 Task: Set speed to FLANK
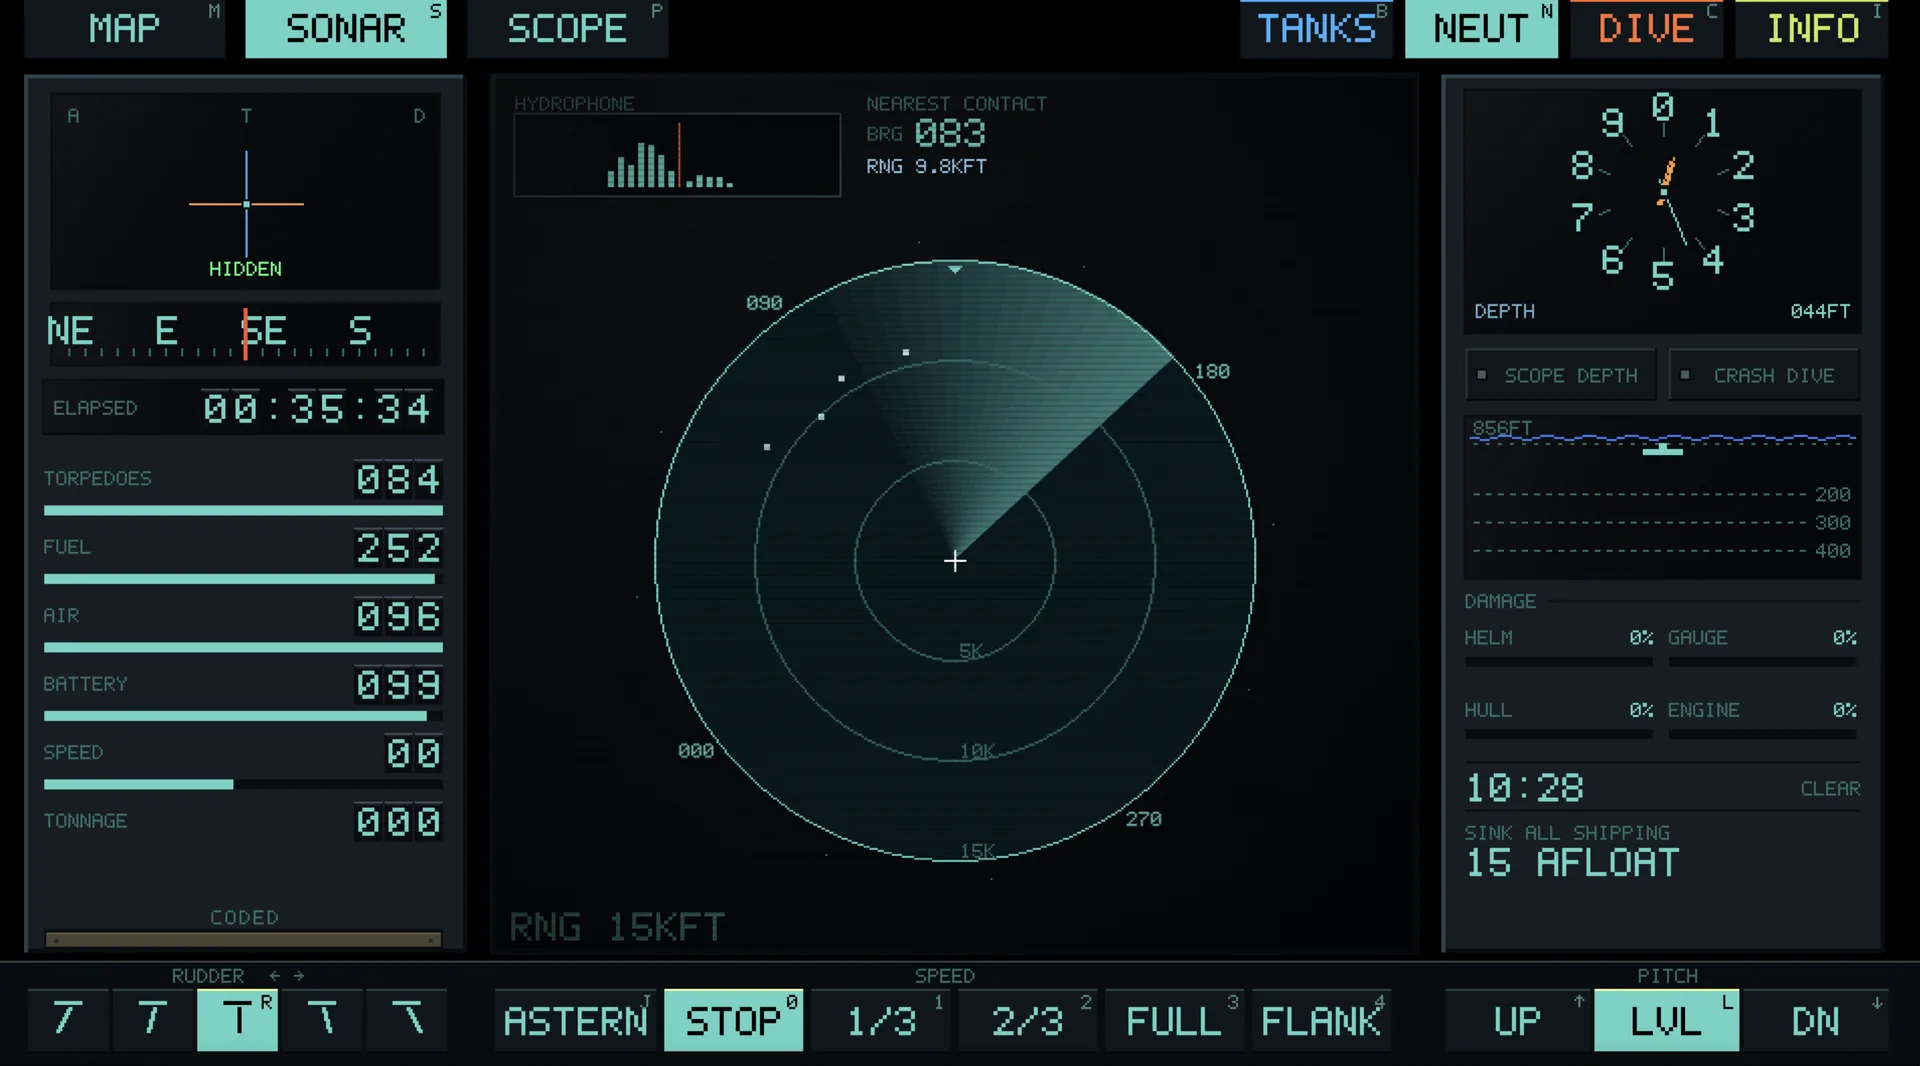pos(1321,1020)
